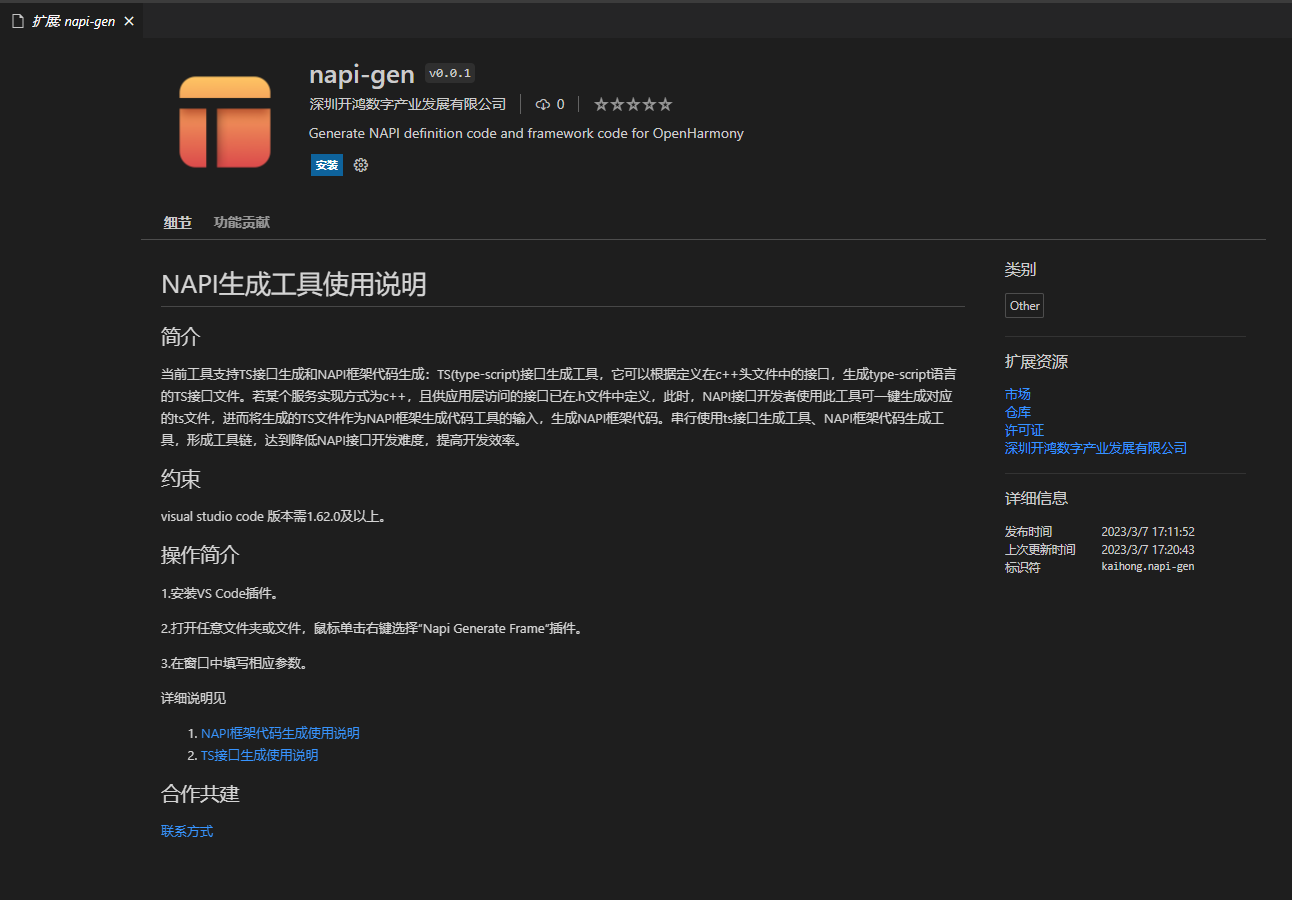Close the napi-gen extension tab
The width and height of the screenshot is (1292, 900).
129,21
